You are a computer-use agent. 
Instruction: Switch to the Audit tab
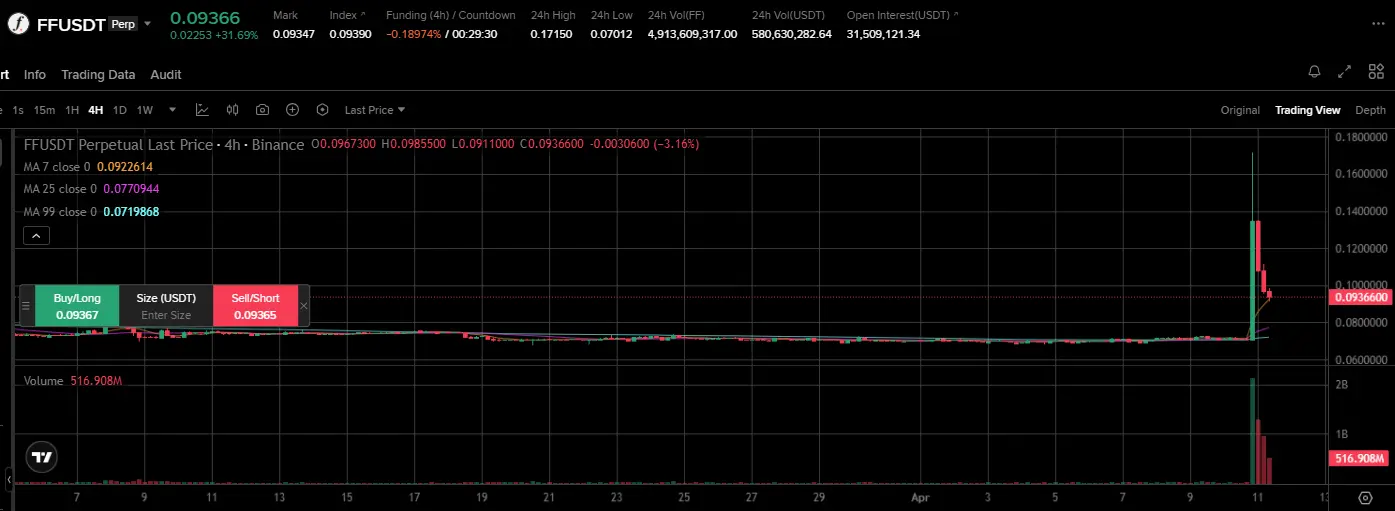(x=166, y=75)
